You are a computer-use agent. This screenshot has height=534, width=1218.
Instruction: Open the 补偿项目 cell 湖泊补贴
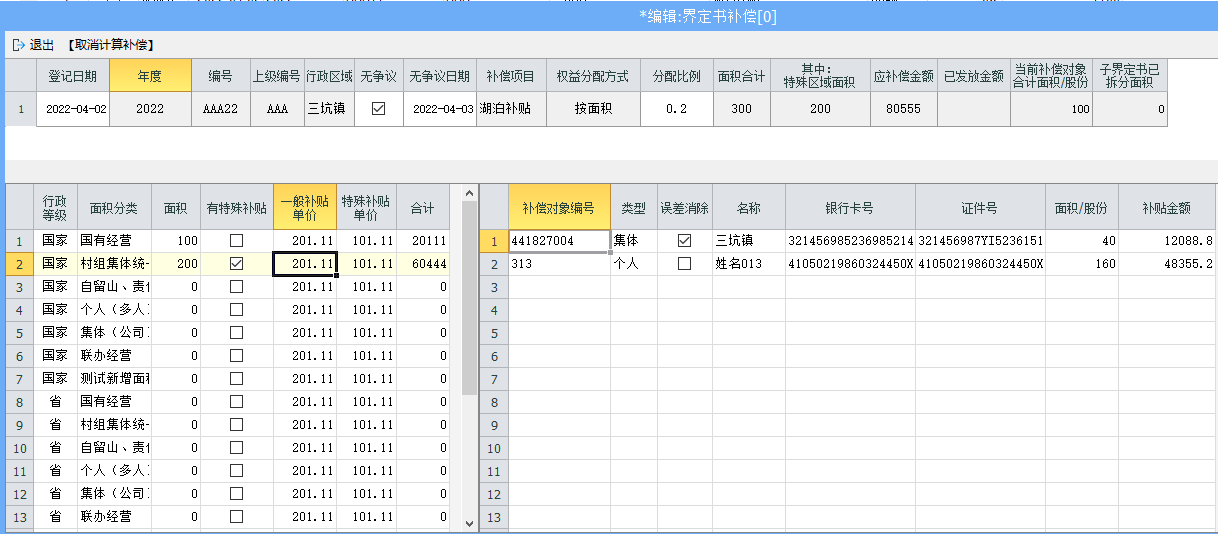(510, 109)
